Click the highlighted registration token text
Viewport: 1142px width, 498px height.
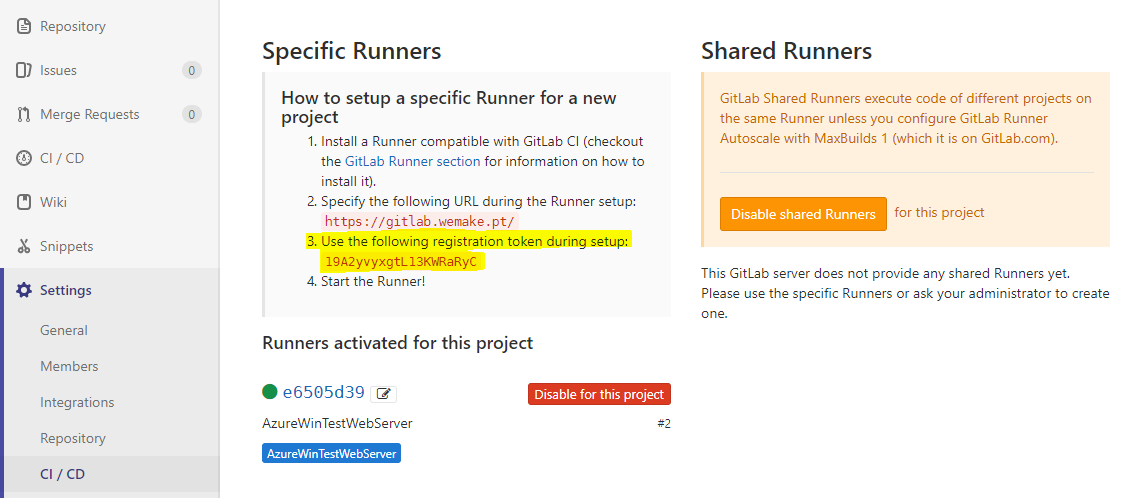(400, 262)
